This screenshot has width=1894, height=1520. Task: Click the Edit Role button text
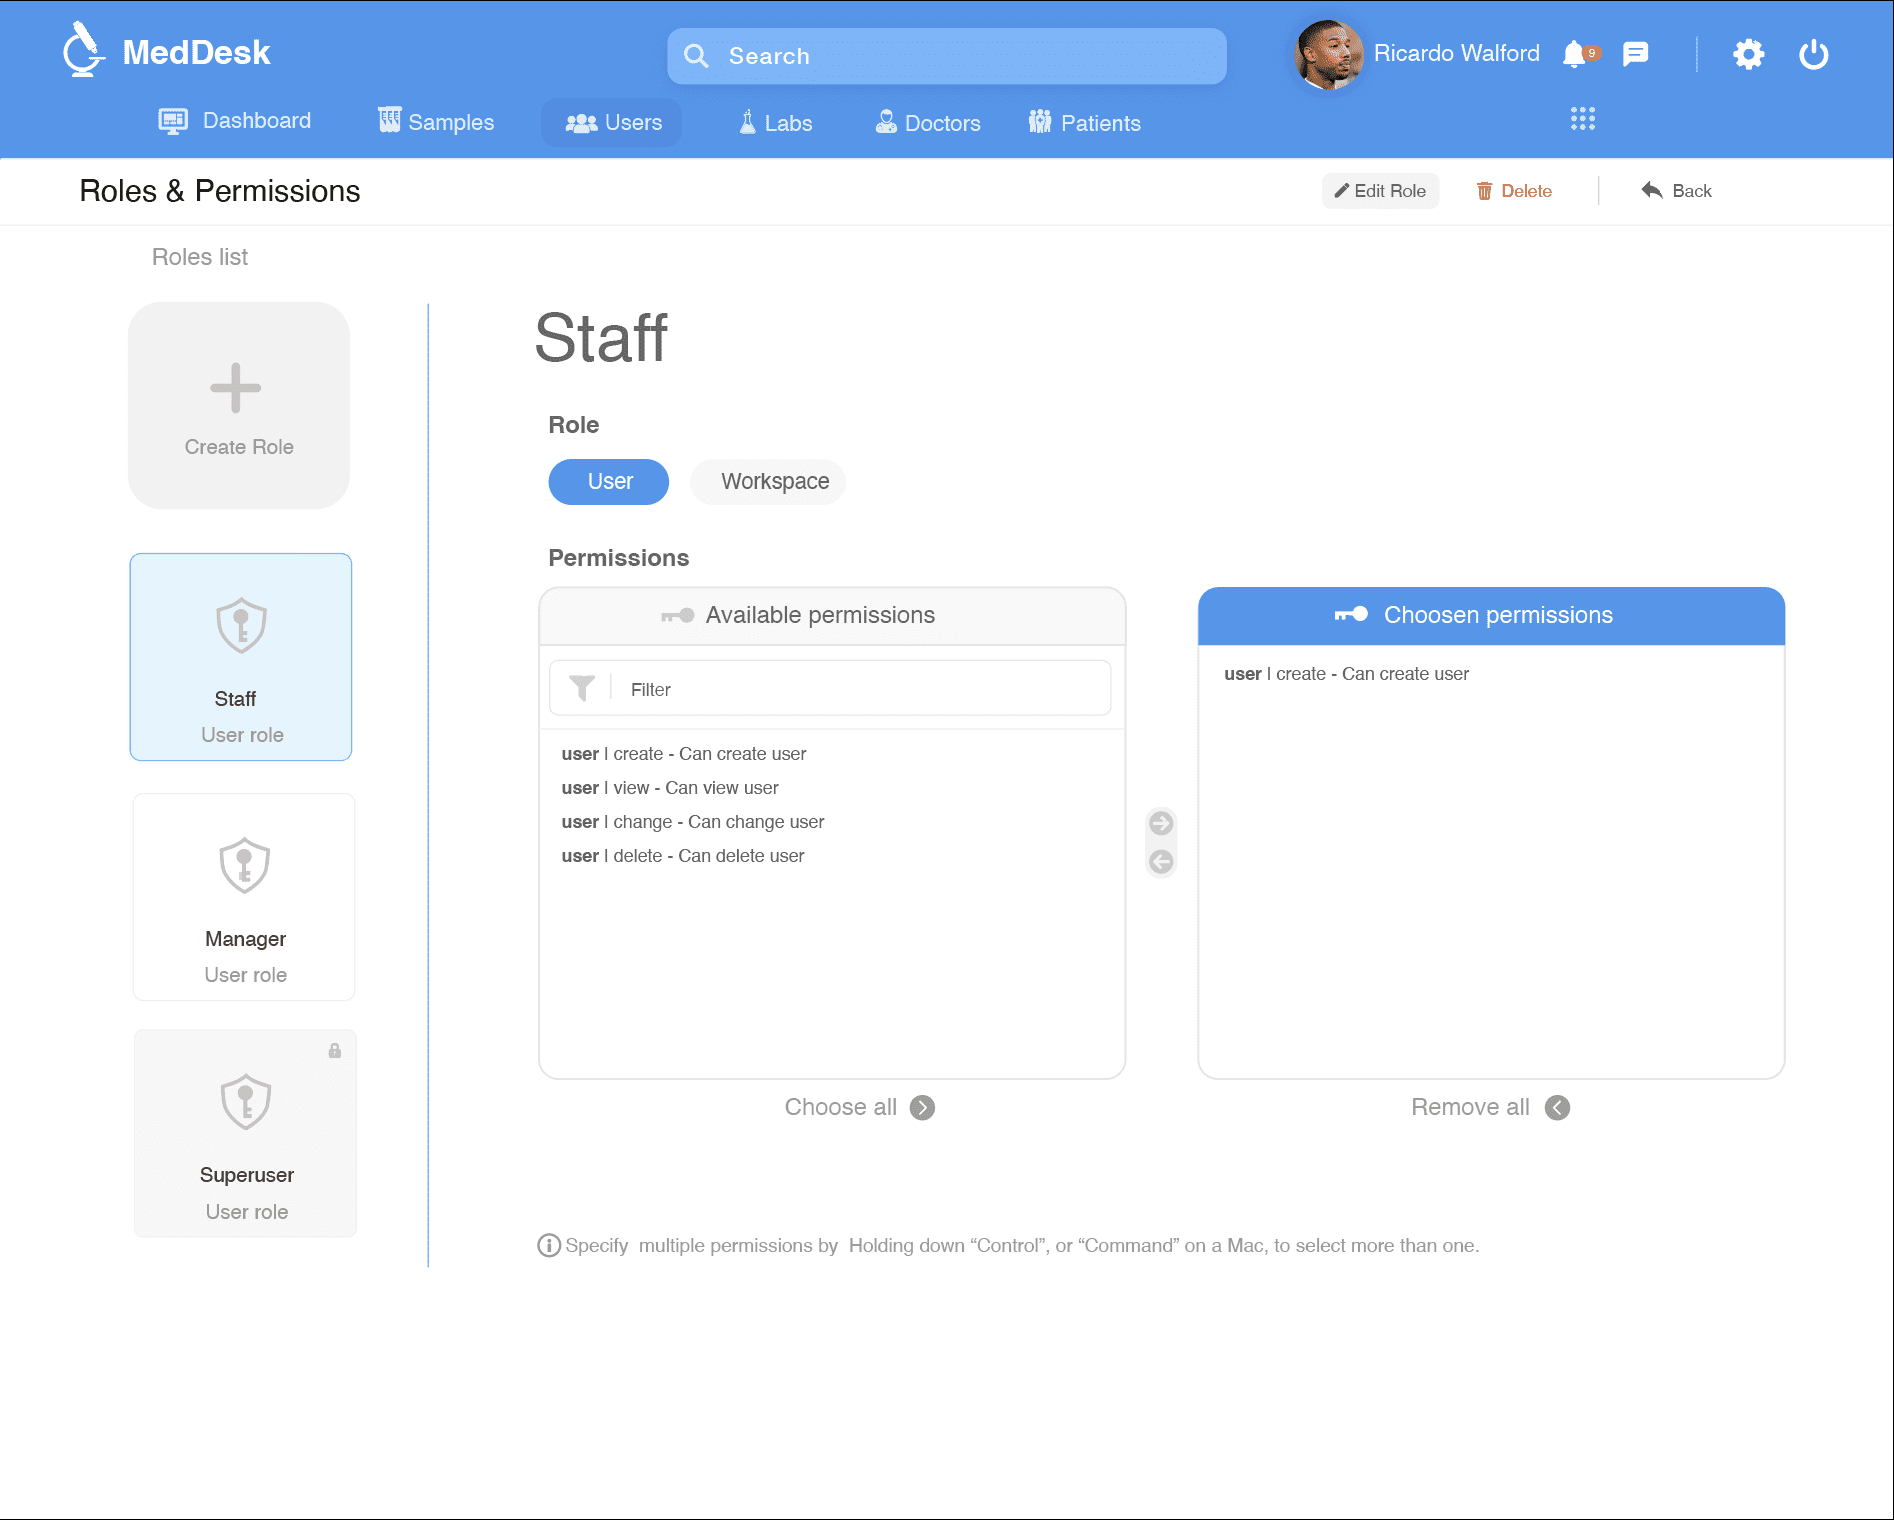point(1390,190)
